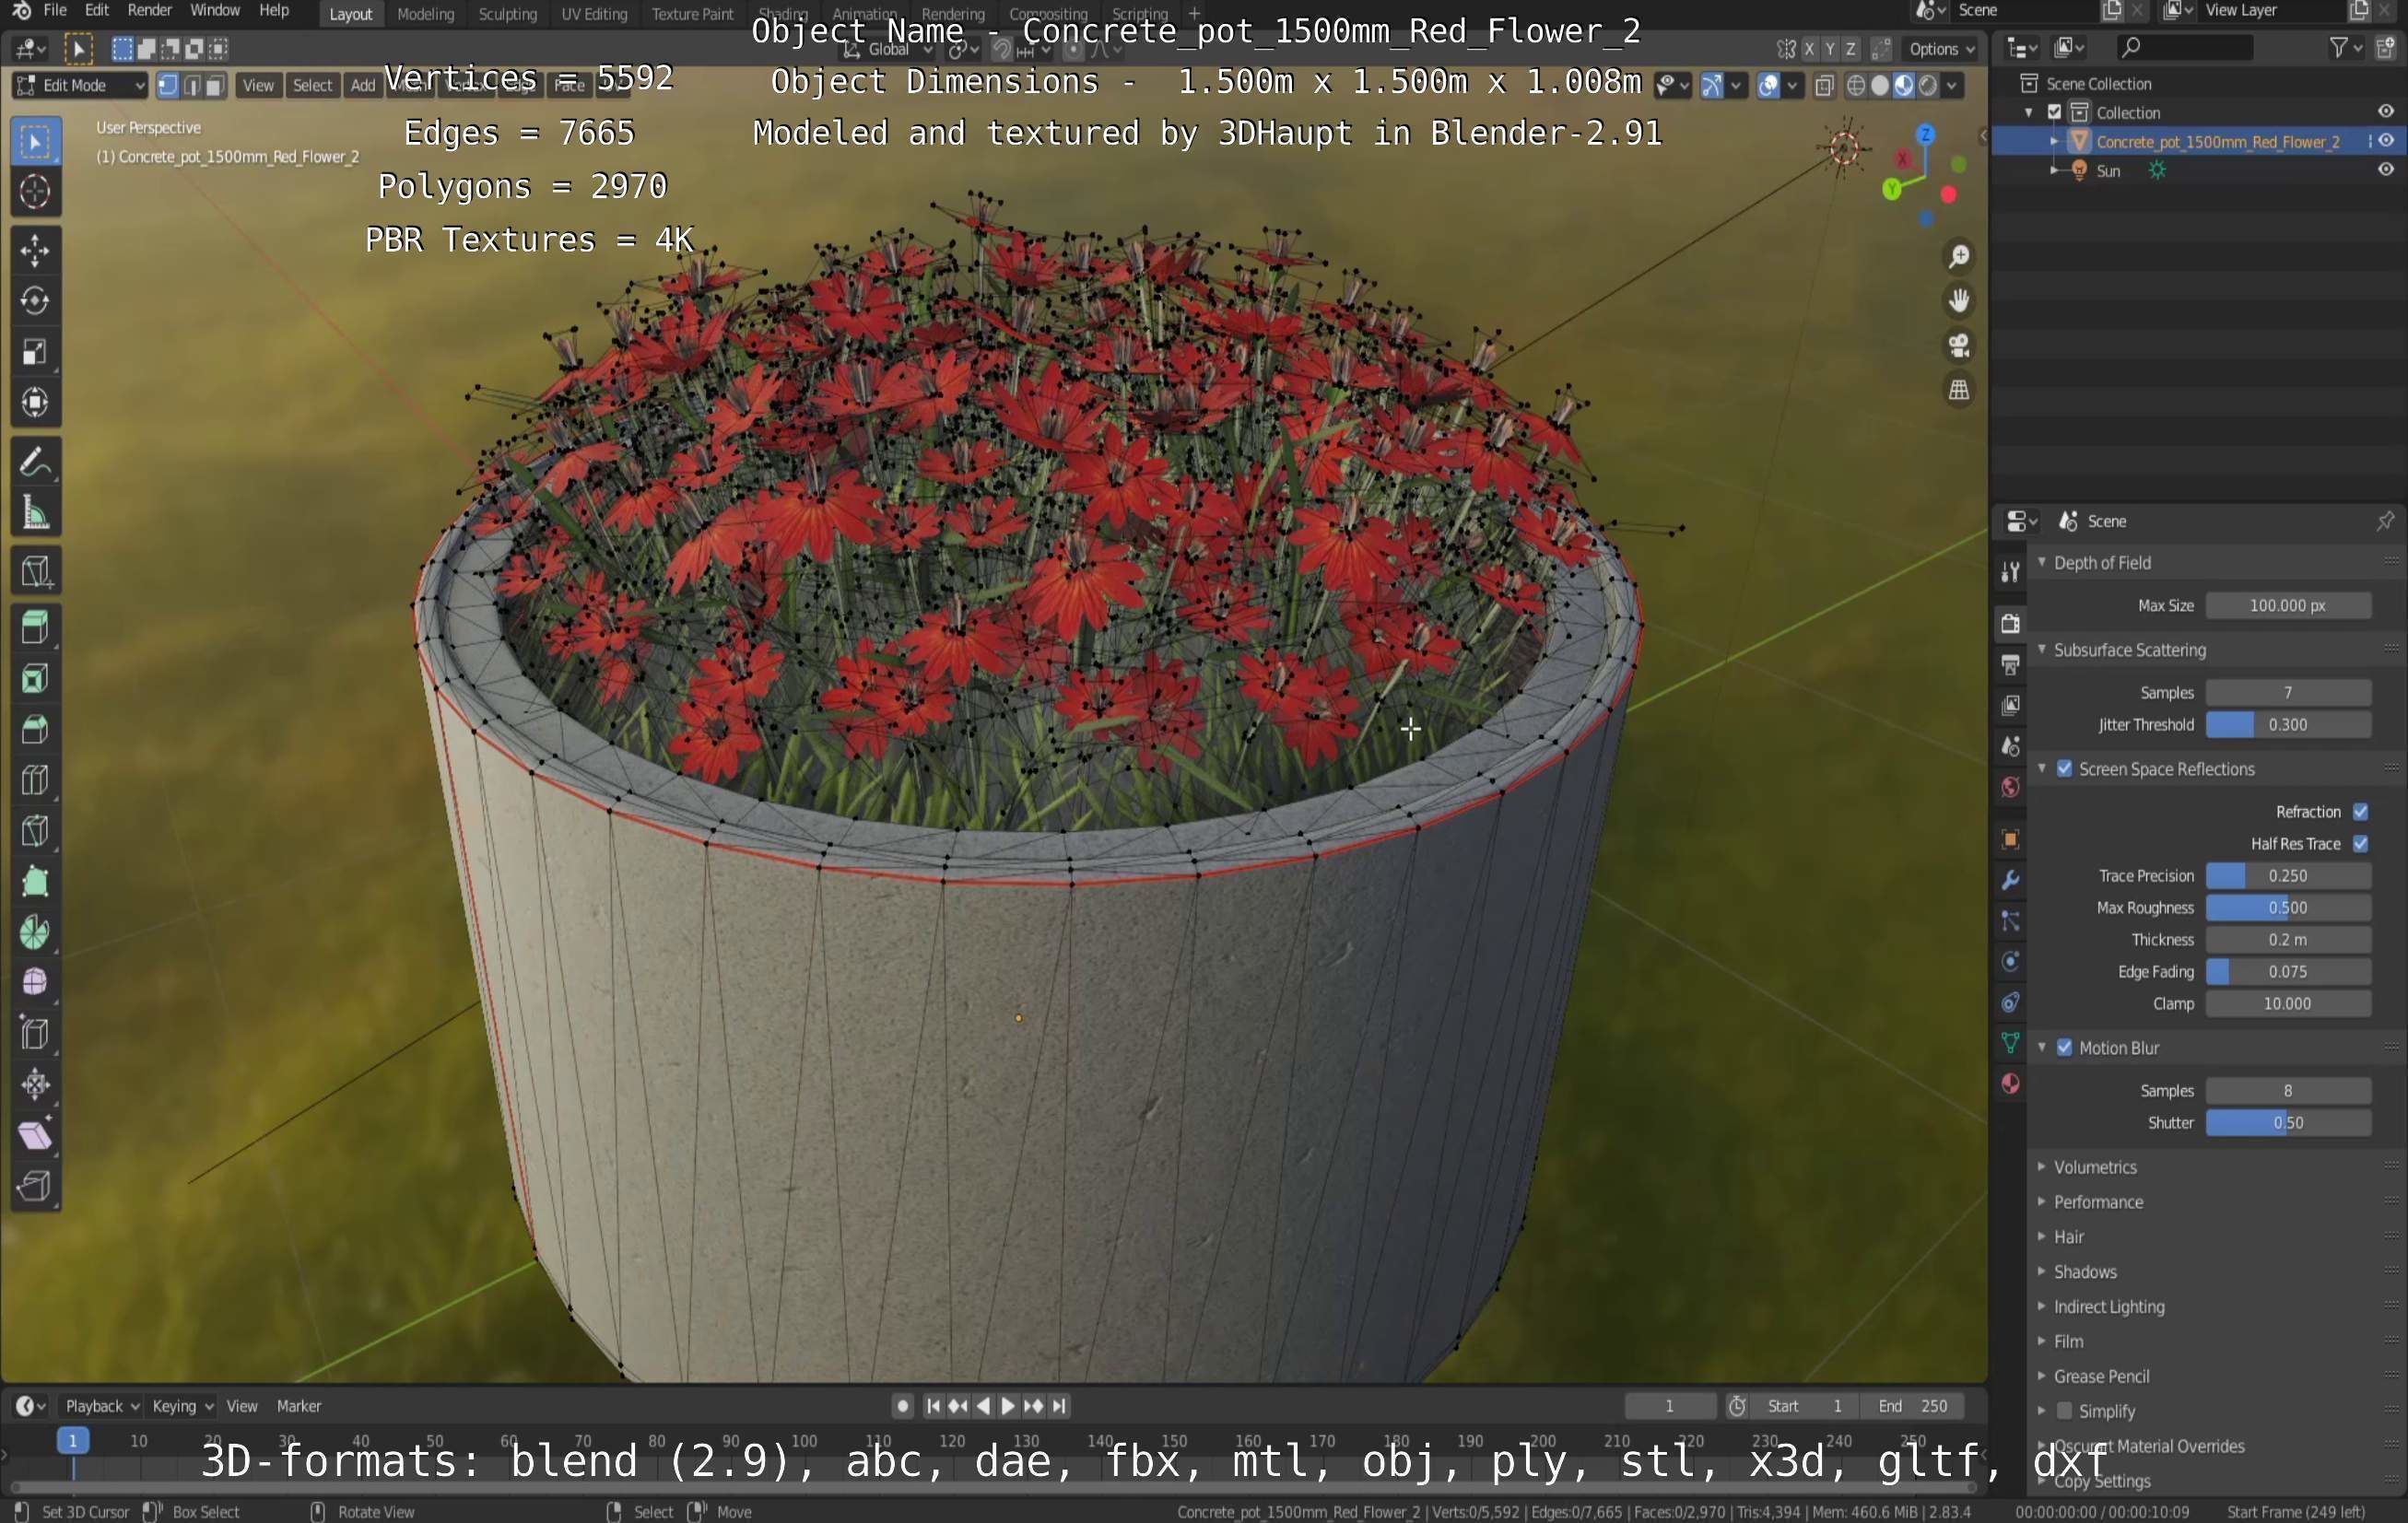The height and width of the screenshot is (1523, 2408).
Task: Toggle the Screen Space Reflections checkbox
Action: (2065, 769)
